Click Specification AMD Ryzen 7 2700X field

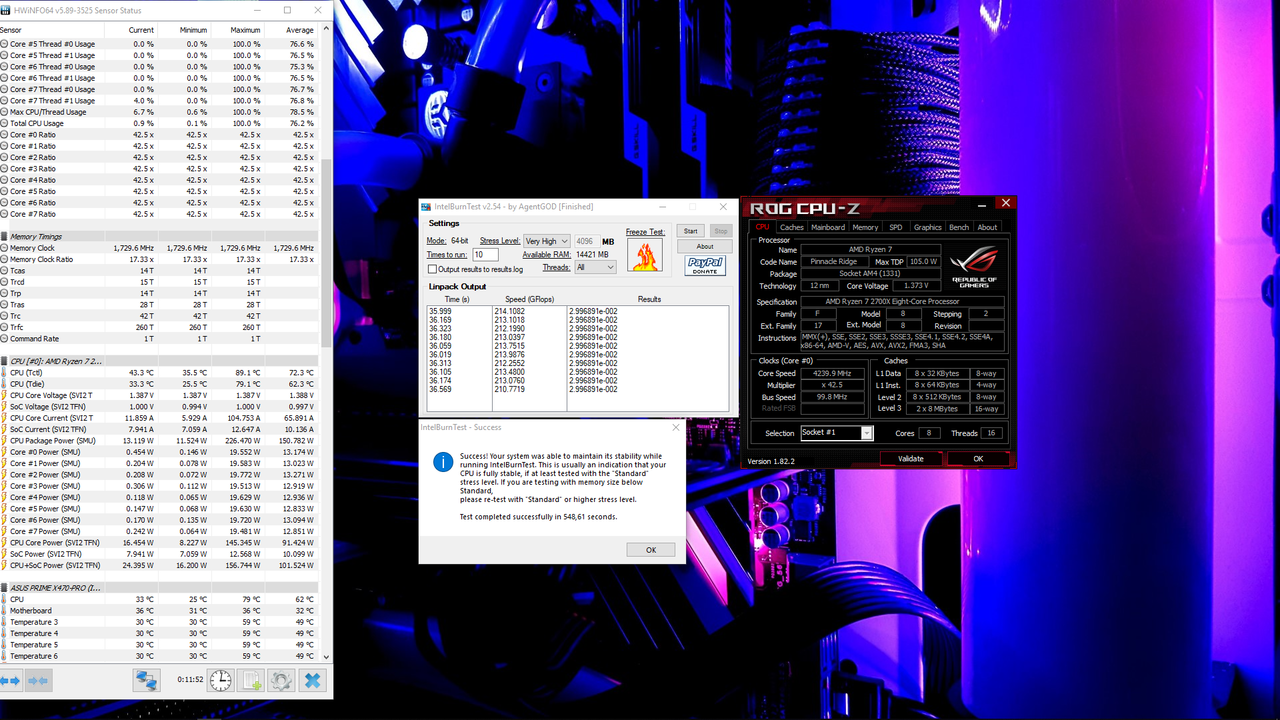coord(903,301)
